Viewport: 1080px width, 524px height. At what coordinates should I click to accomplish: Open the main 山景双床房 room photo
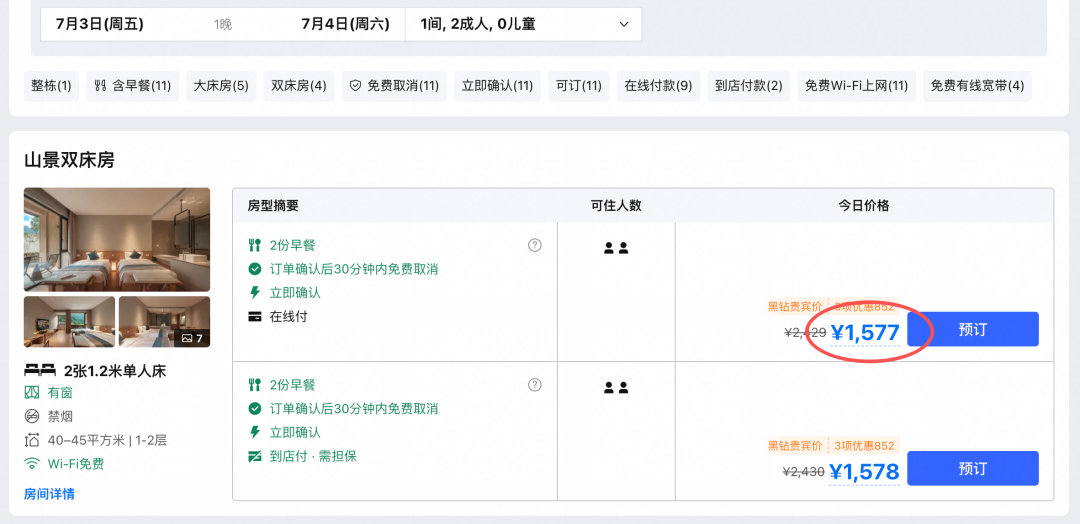[117, 240]
